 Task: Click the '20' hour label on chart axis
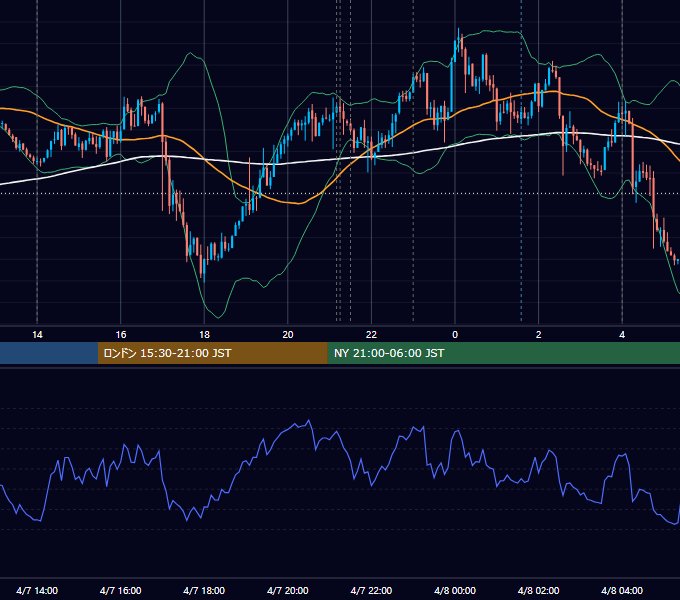(288, 335)
